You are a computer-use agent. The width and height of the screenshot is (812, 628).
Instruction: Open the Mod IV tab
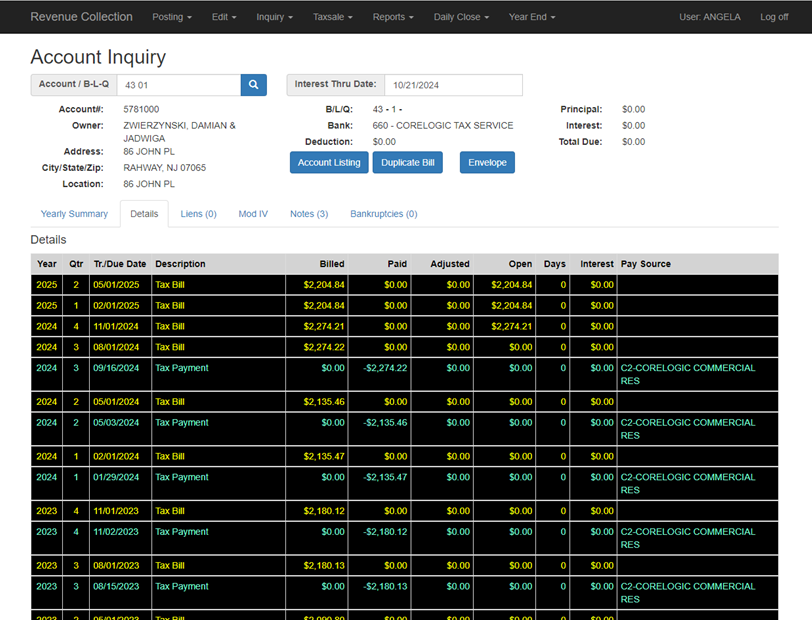(253, 214)
